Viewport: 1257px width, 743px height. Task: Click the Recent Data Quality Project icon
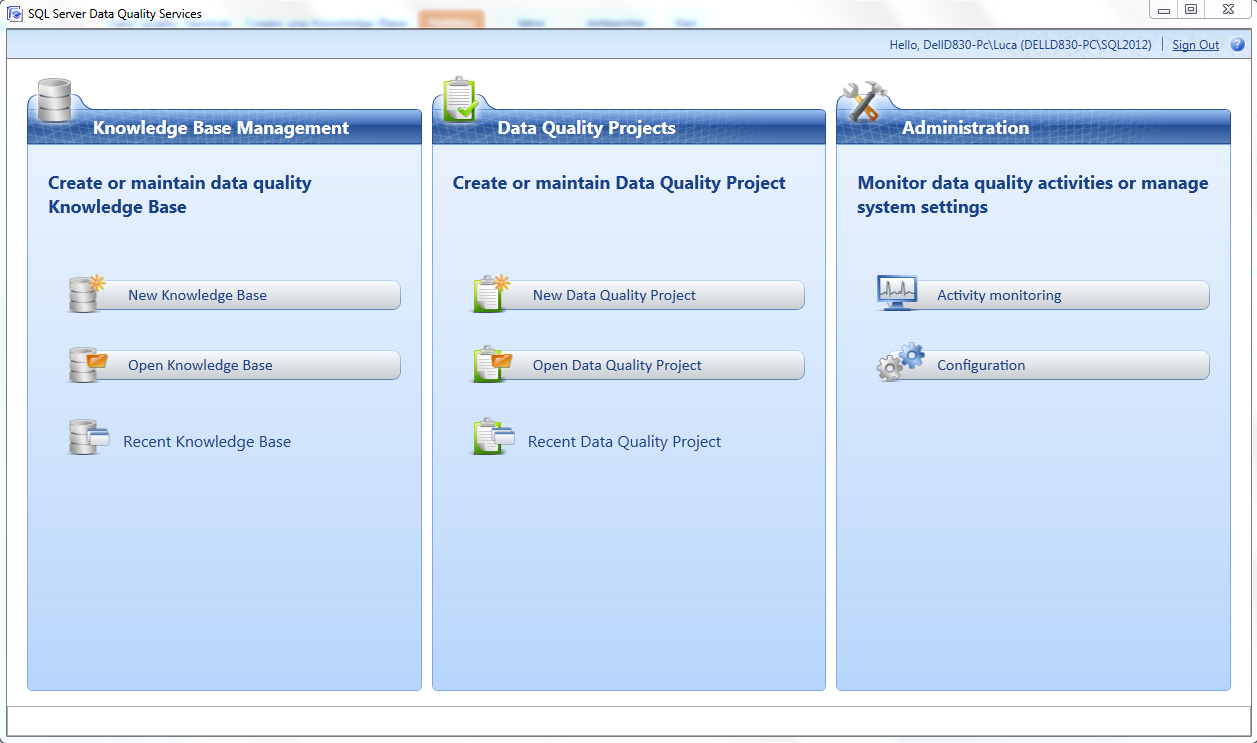(490, 436)
